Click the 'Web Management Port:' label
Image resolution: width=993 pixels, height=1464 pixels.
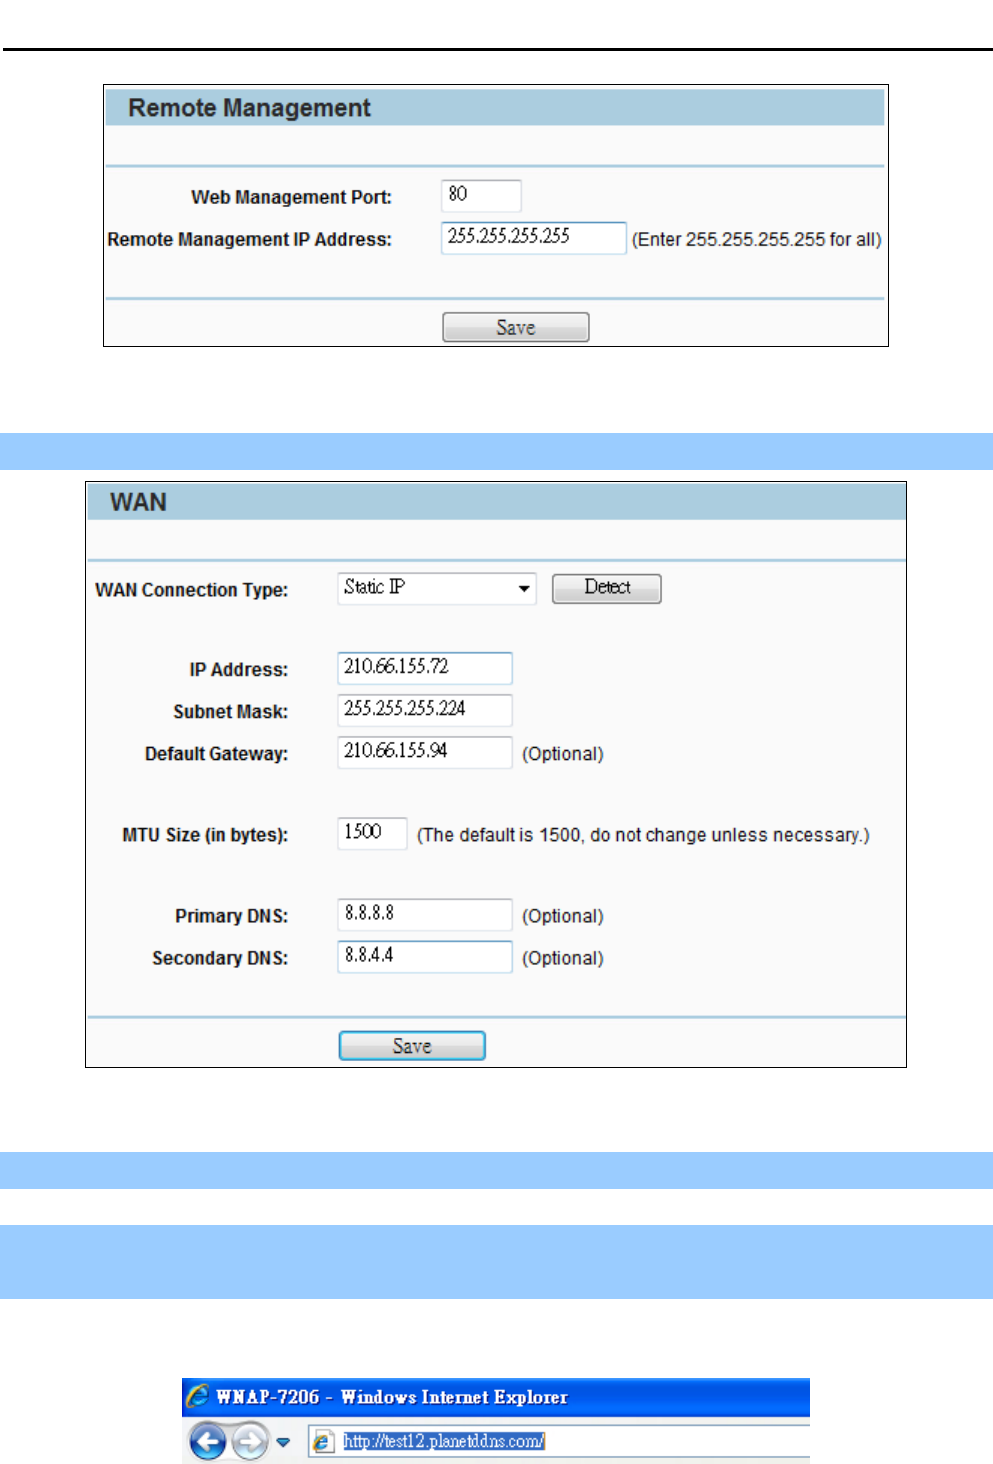291,197
